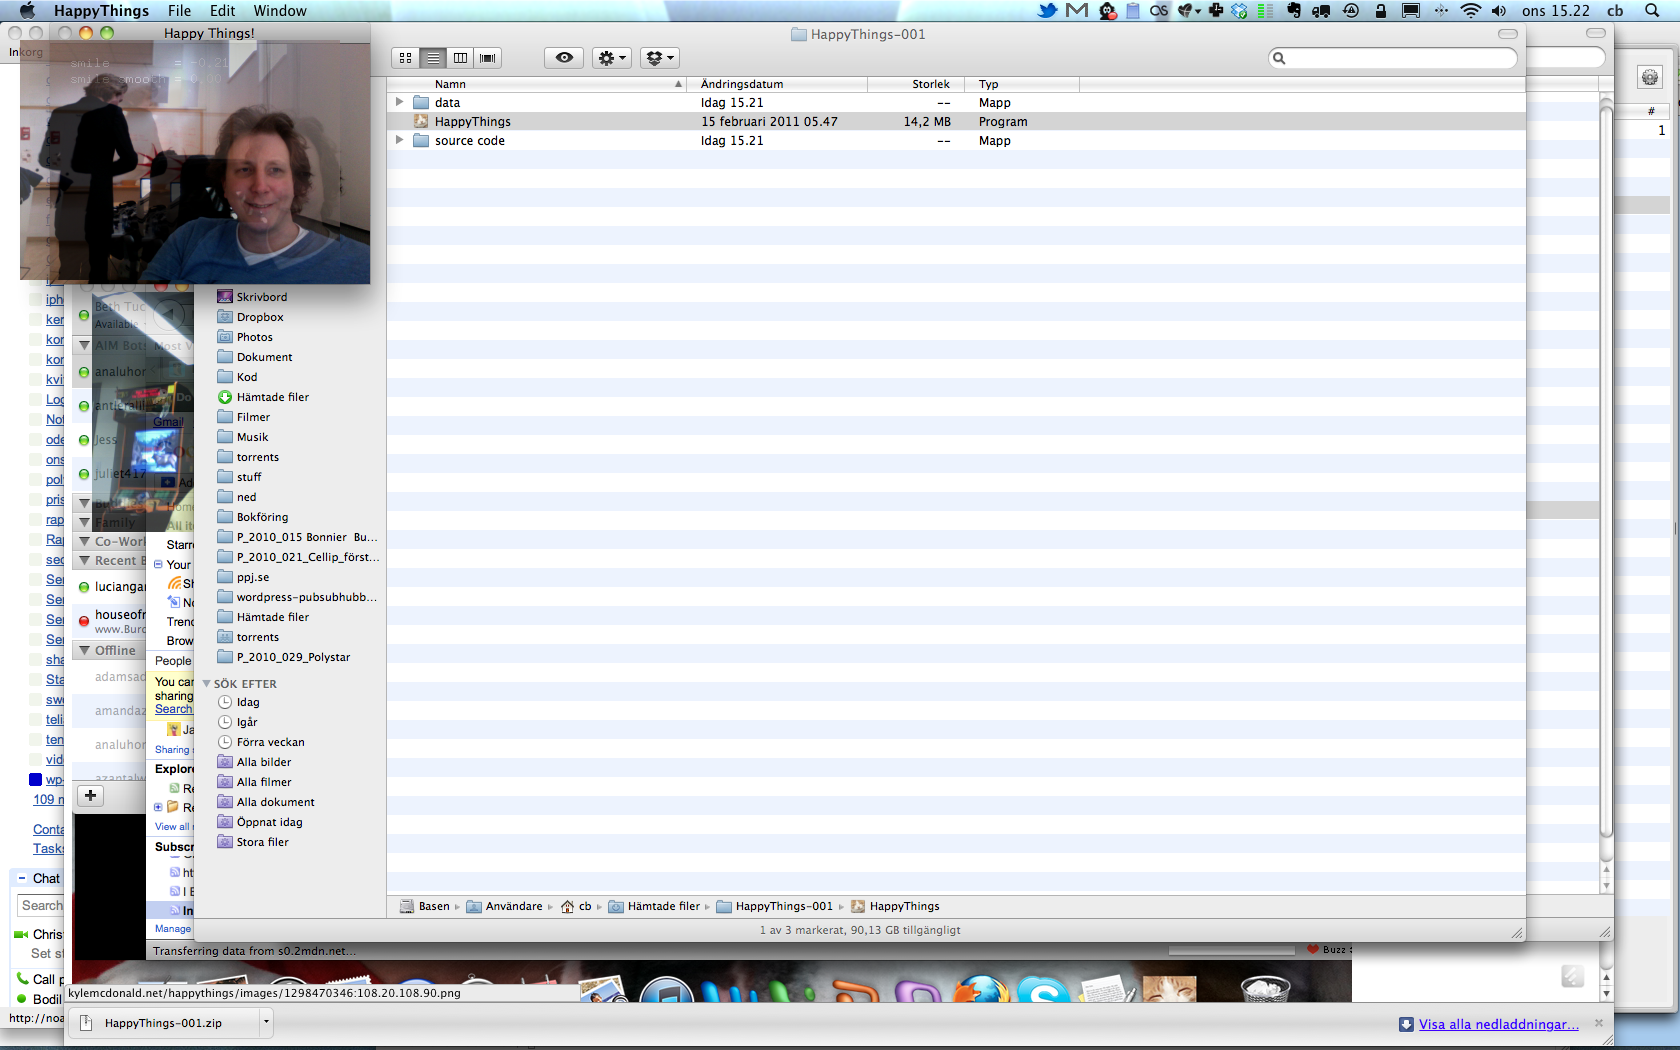Open the gear action dropdown menu

611,58
